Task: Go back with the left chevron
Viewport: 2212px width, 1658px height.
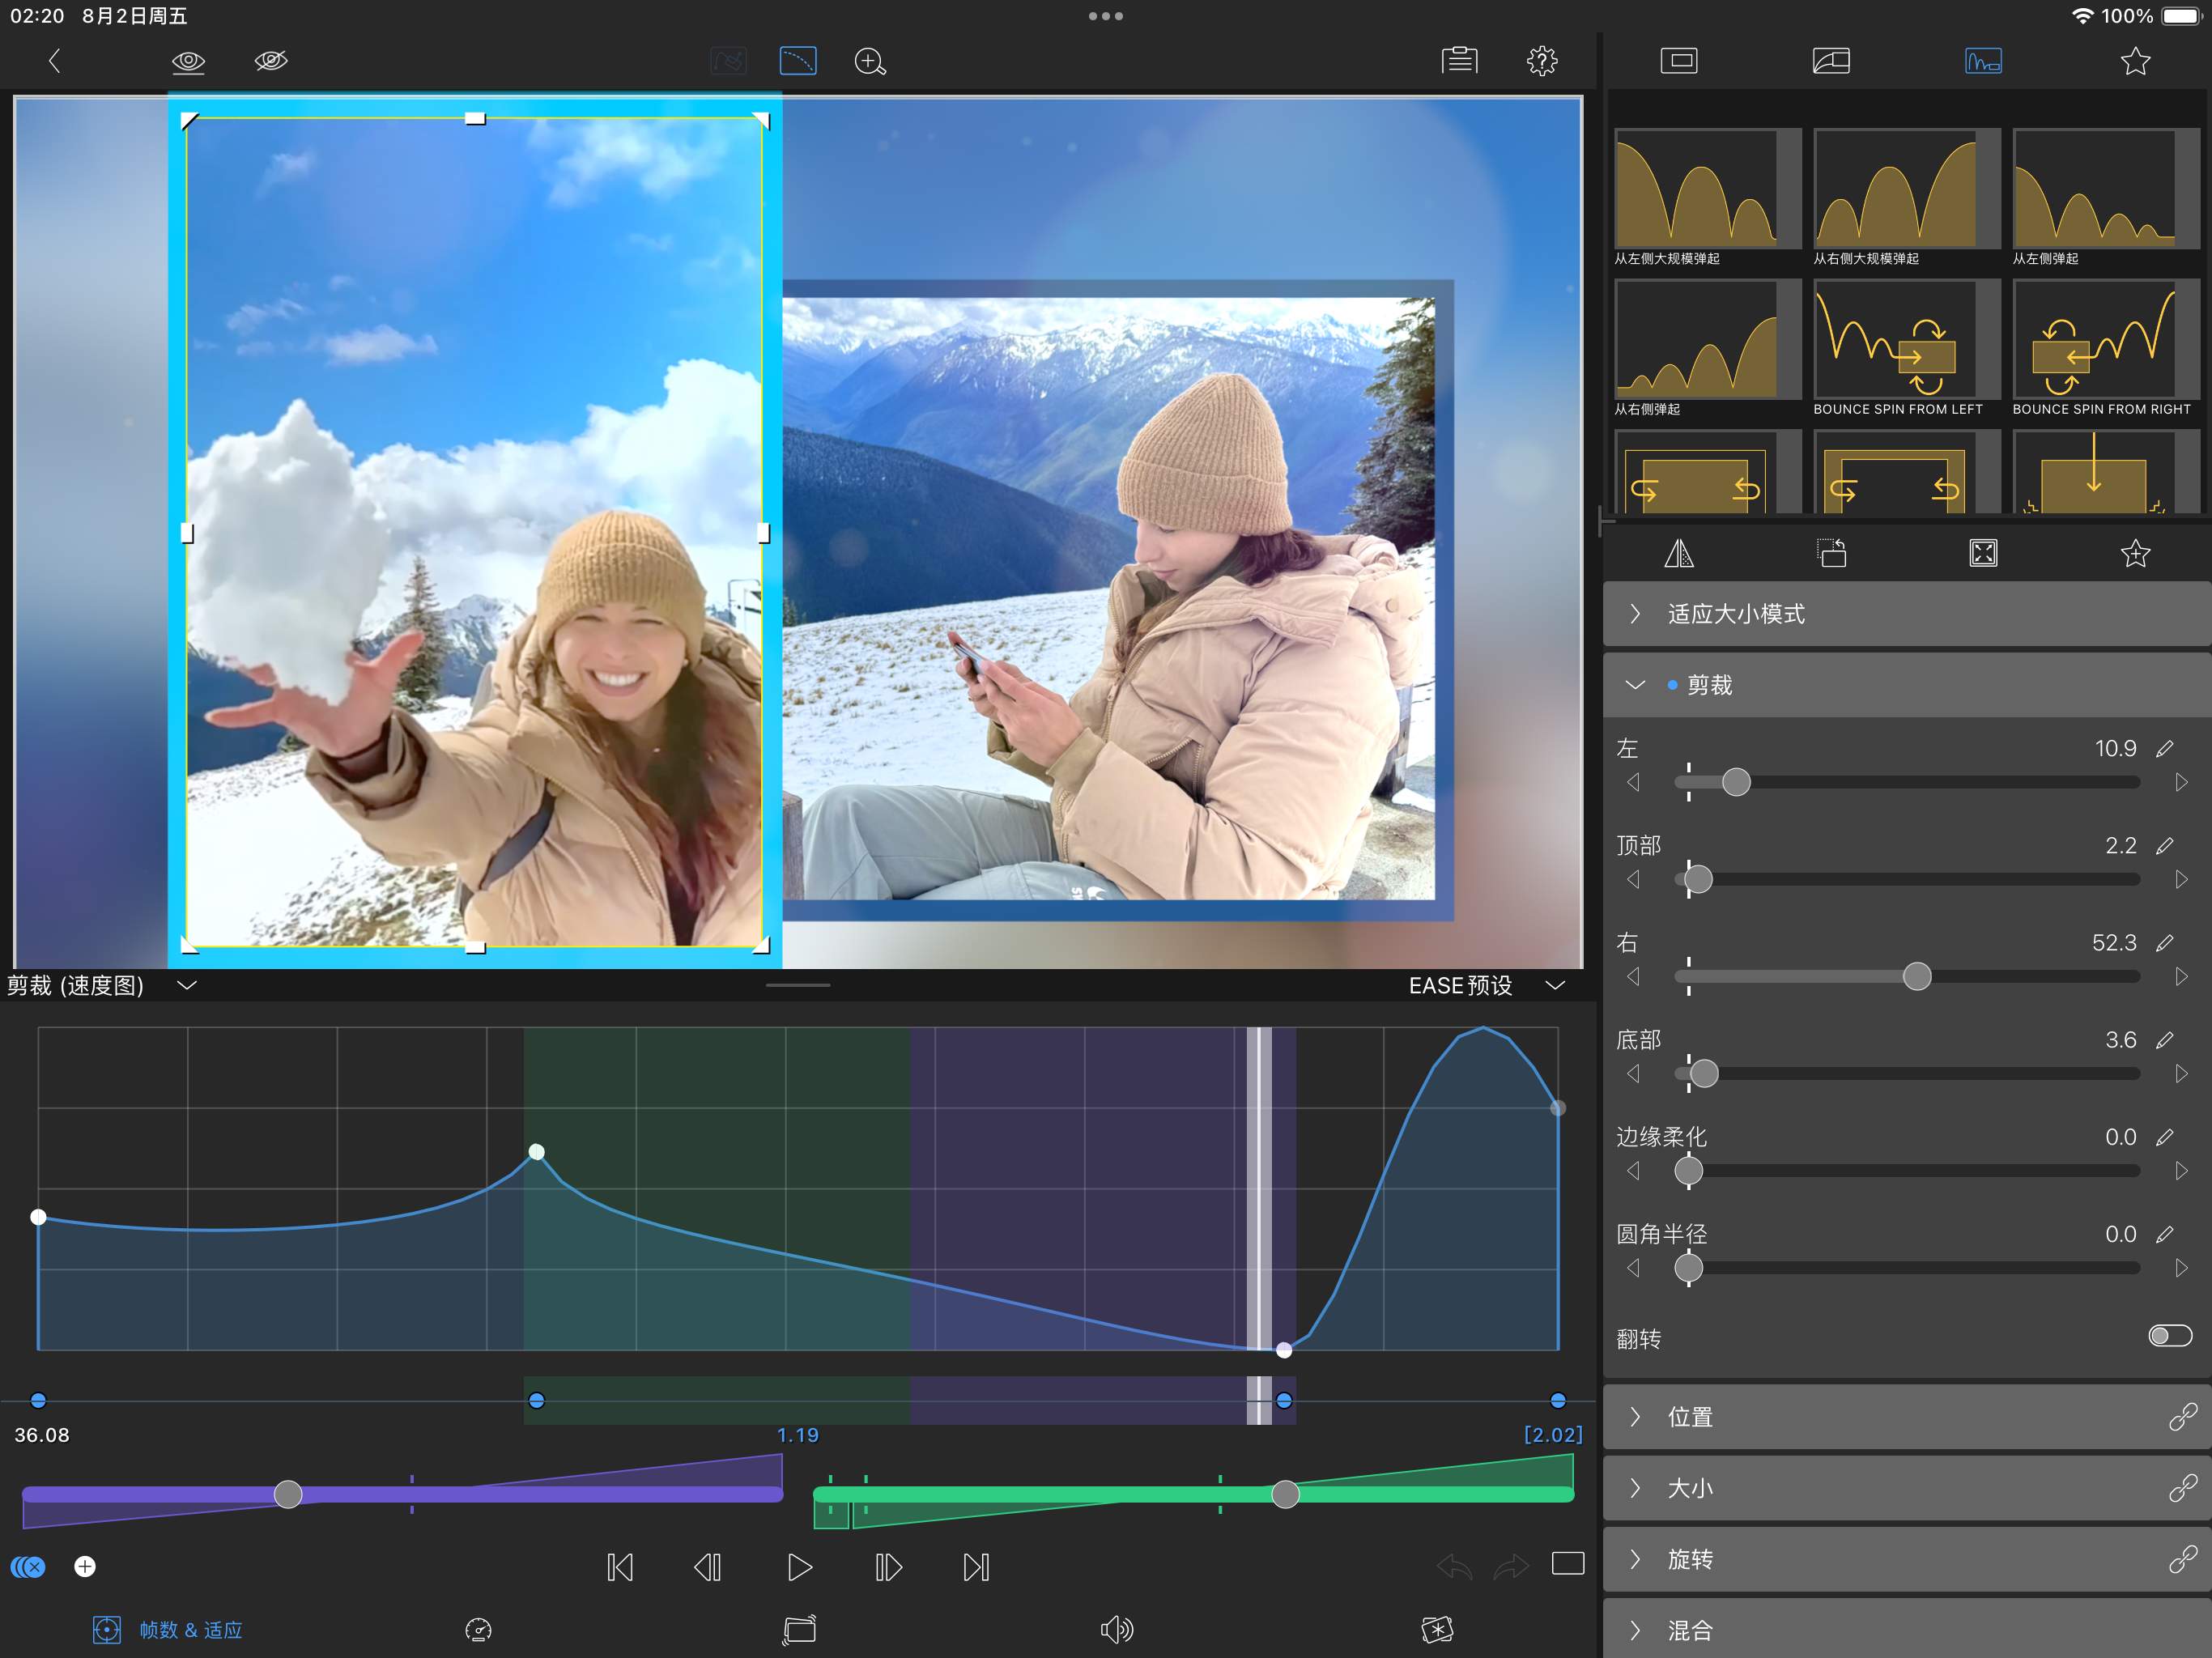Action: tap(55, 61)
